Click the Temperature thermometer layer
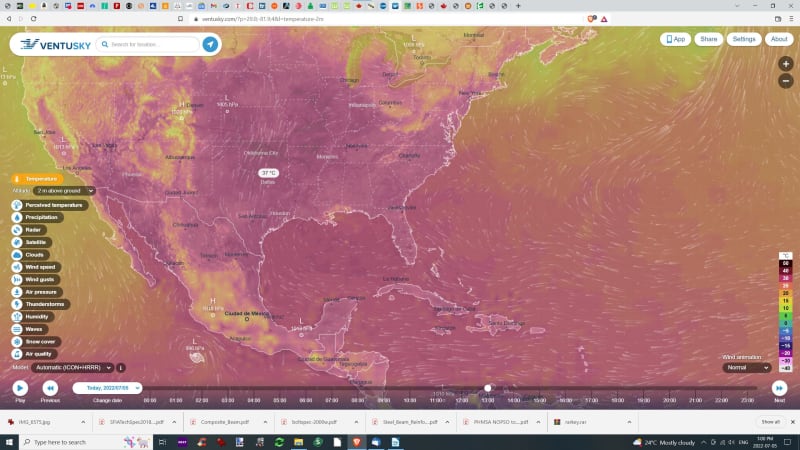800x450 pixels. tap(37, 179)
